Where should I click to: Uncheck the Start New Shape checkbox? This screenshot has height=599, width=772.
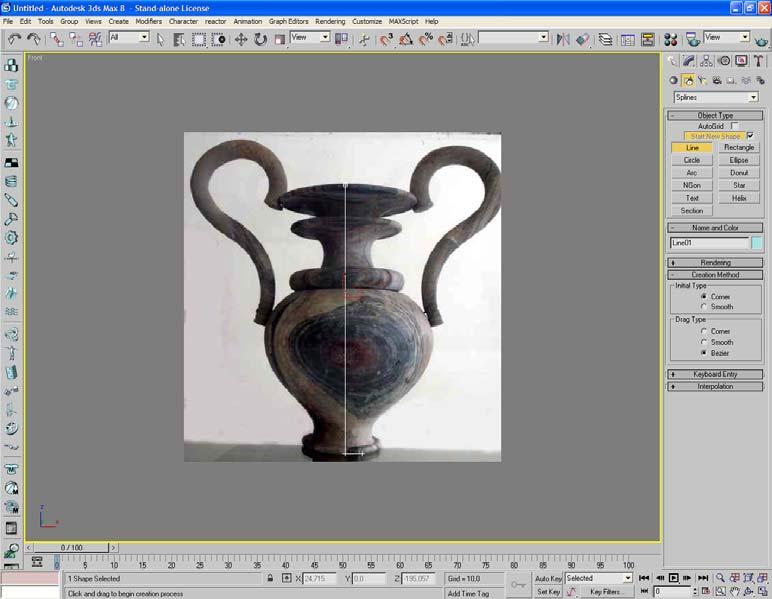750,136
